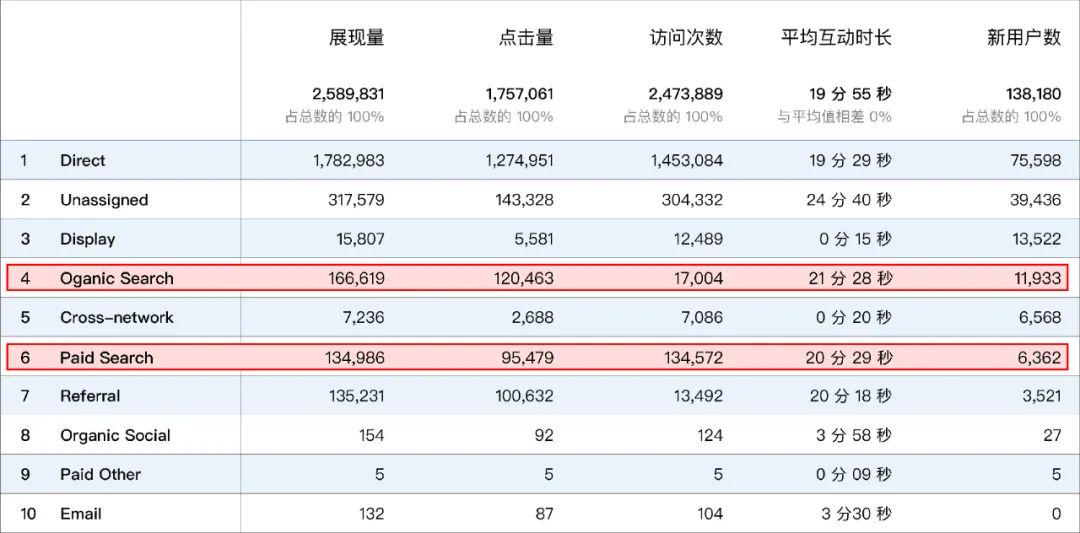Click the total 新用户数 value 138,180
Viewport: 1080px width, 533px height.
click(x=1033, y=94)
